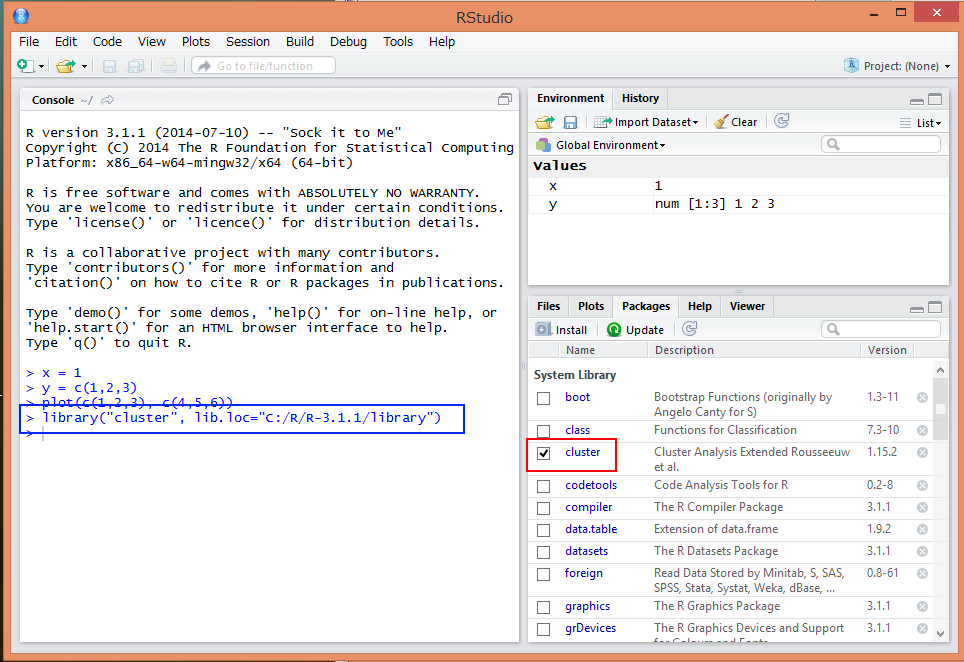Remove the foreign package
Viewport: 964px width, 662px height.
pos(922,573)
